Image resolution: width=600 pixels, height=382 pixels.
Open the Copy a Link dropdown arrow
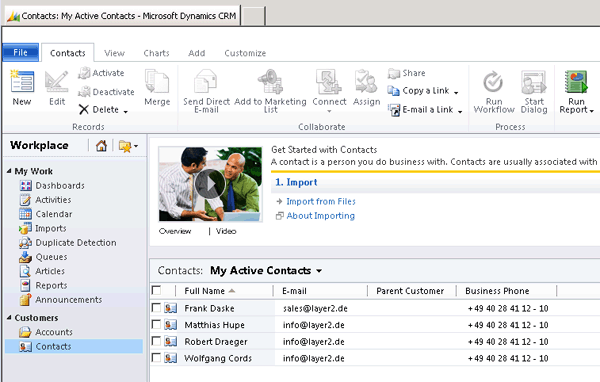coord(456,93)
